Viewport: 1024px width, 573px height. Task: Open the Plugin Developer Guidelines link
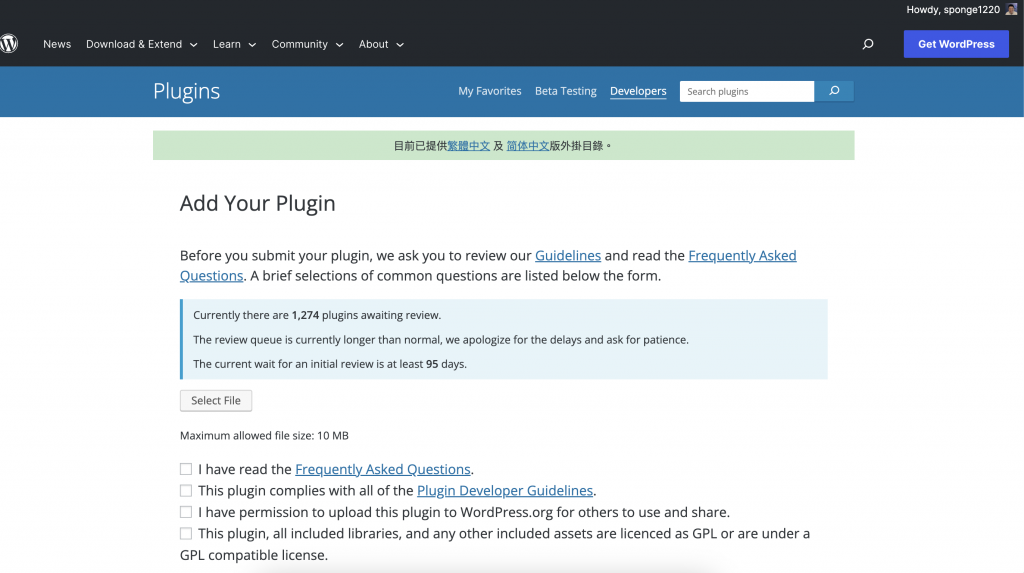coord(505,491)
